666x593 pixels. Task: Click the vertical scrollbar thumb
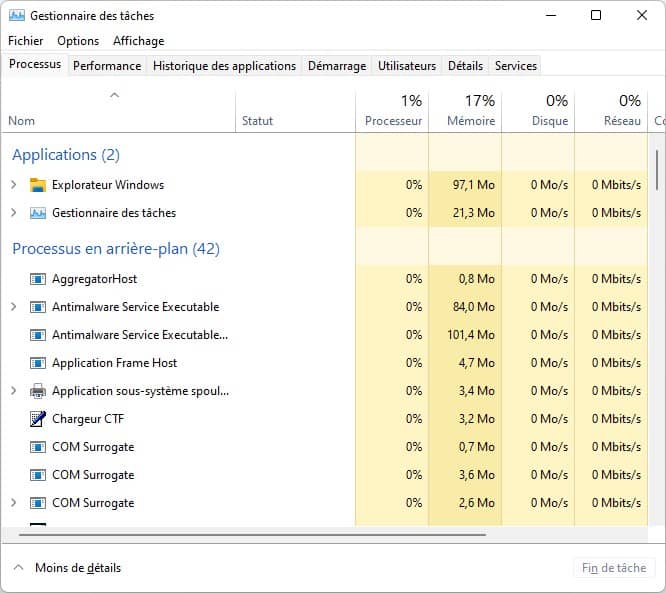coord(657,170)
